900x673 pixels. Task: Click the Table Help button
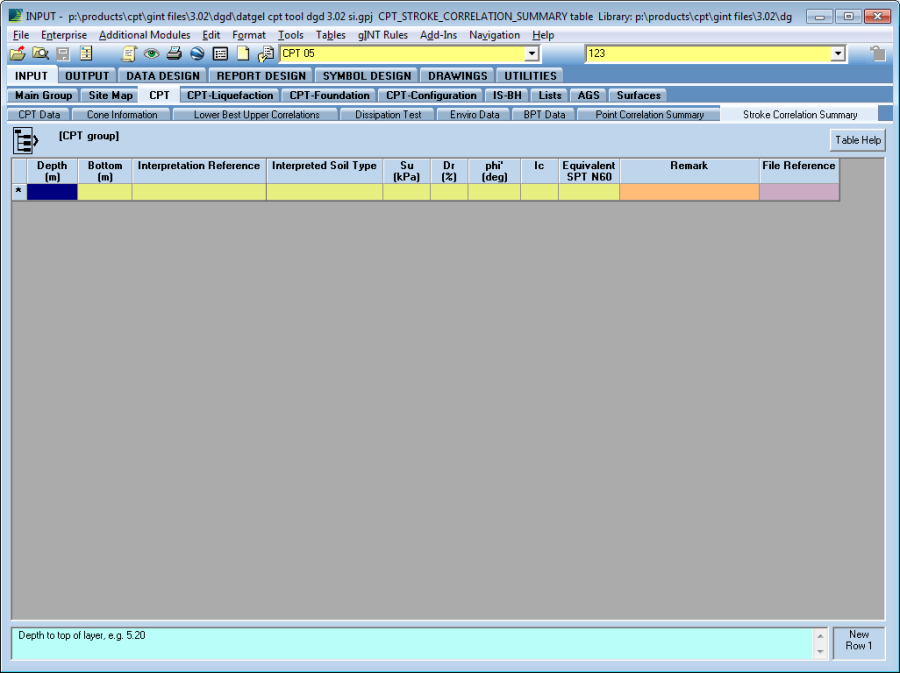[x=857, y=140]
